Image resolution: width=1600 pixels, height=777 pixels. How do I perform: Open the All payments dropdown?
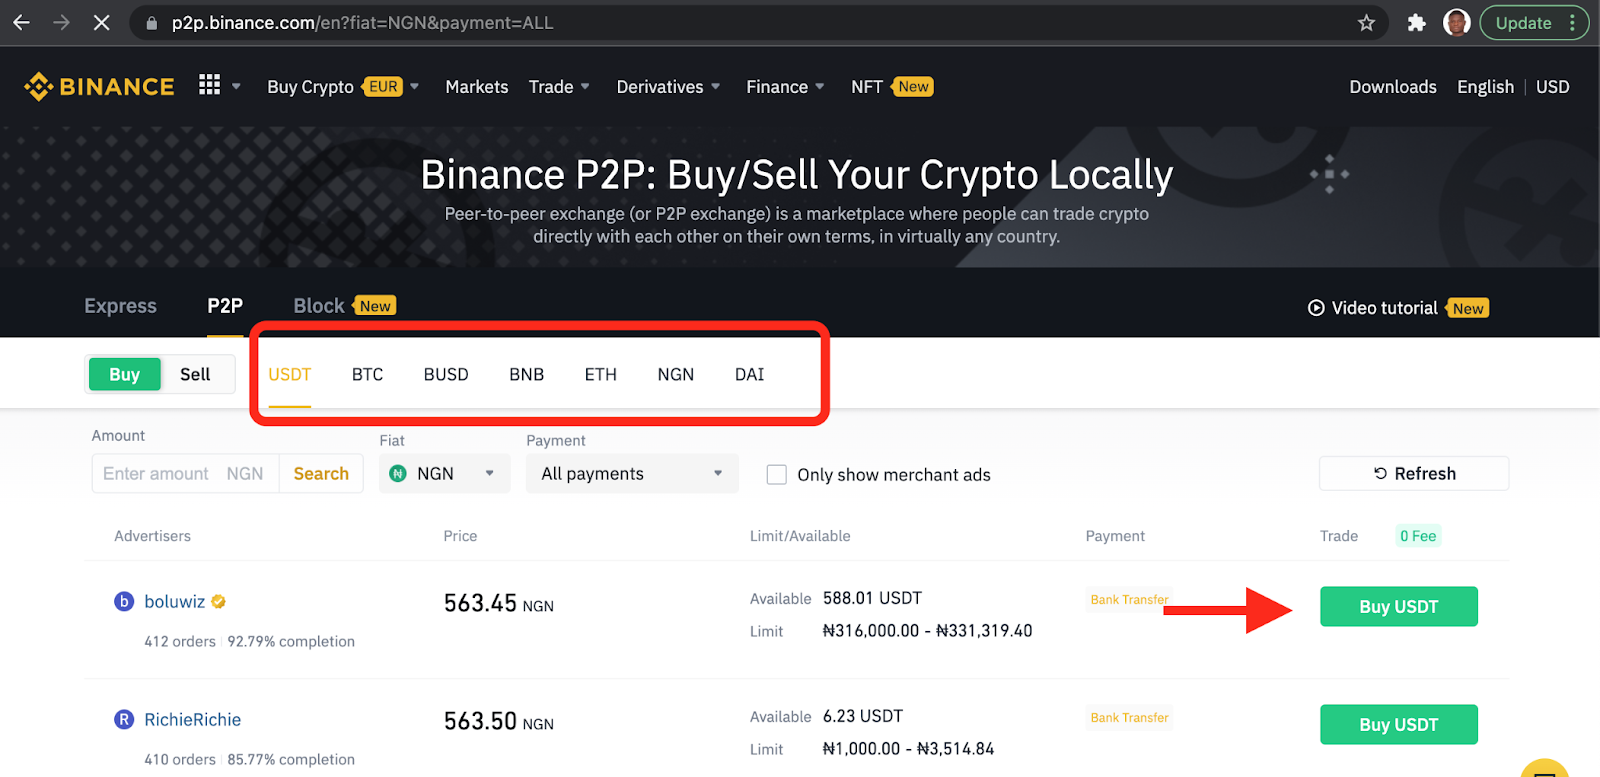pyautogui.click(x=632, y=473)
